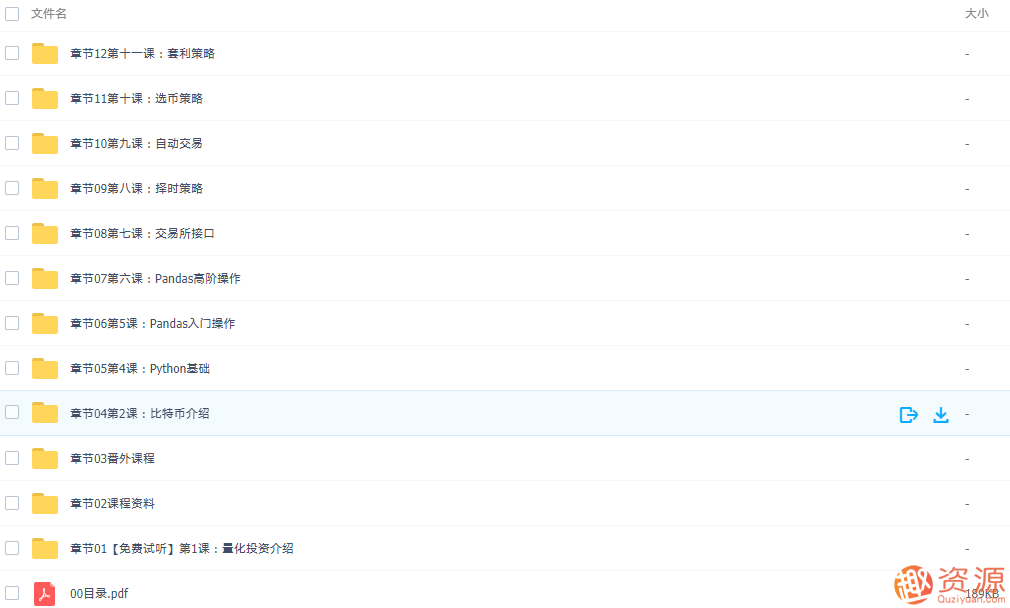The image size is (1010, 608).
Task: Click folder icon for 章节05 Python基础
Action: 45,368
